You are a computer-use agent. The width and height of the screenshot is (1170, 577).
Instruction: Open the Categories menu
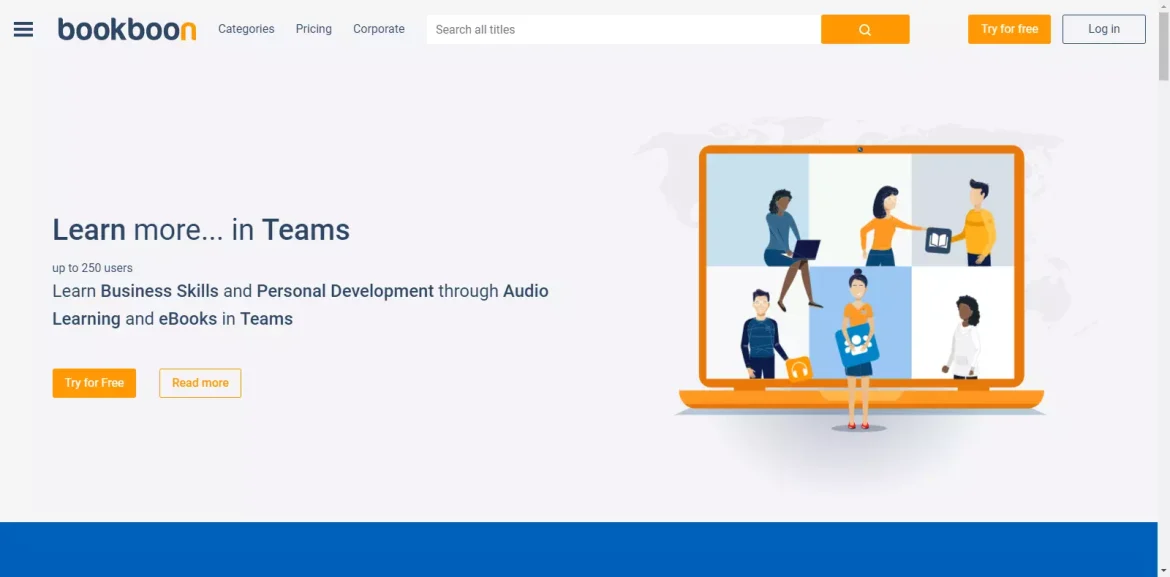(246, 29)
